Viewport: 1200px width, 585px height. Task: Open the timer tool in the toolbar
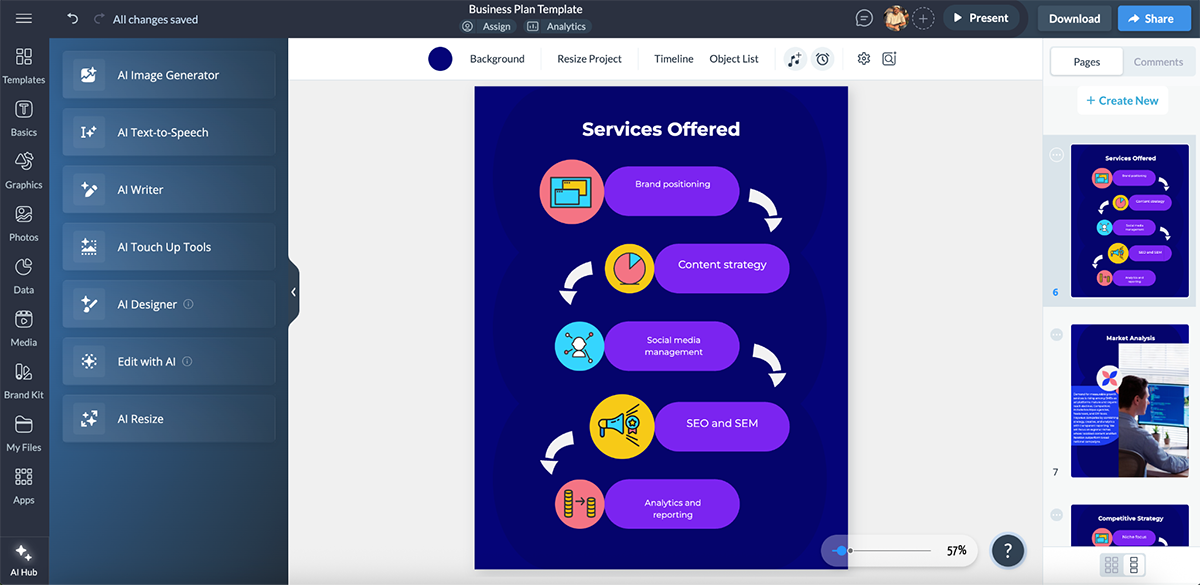coord(822,59)
